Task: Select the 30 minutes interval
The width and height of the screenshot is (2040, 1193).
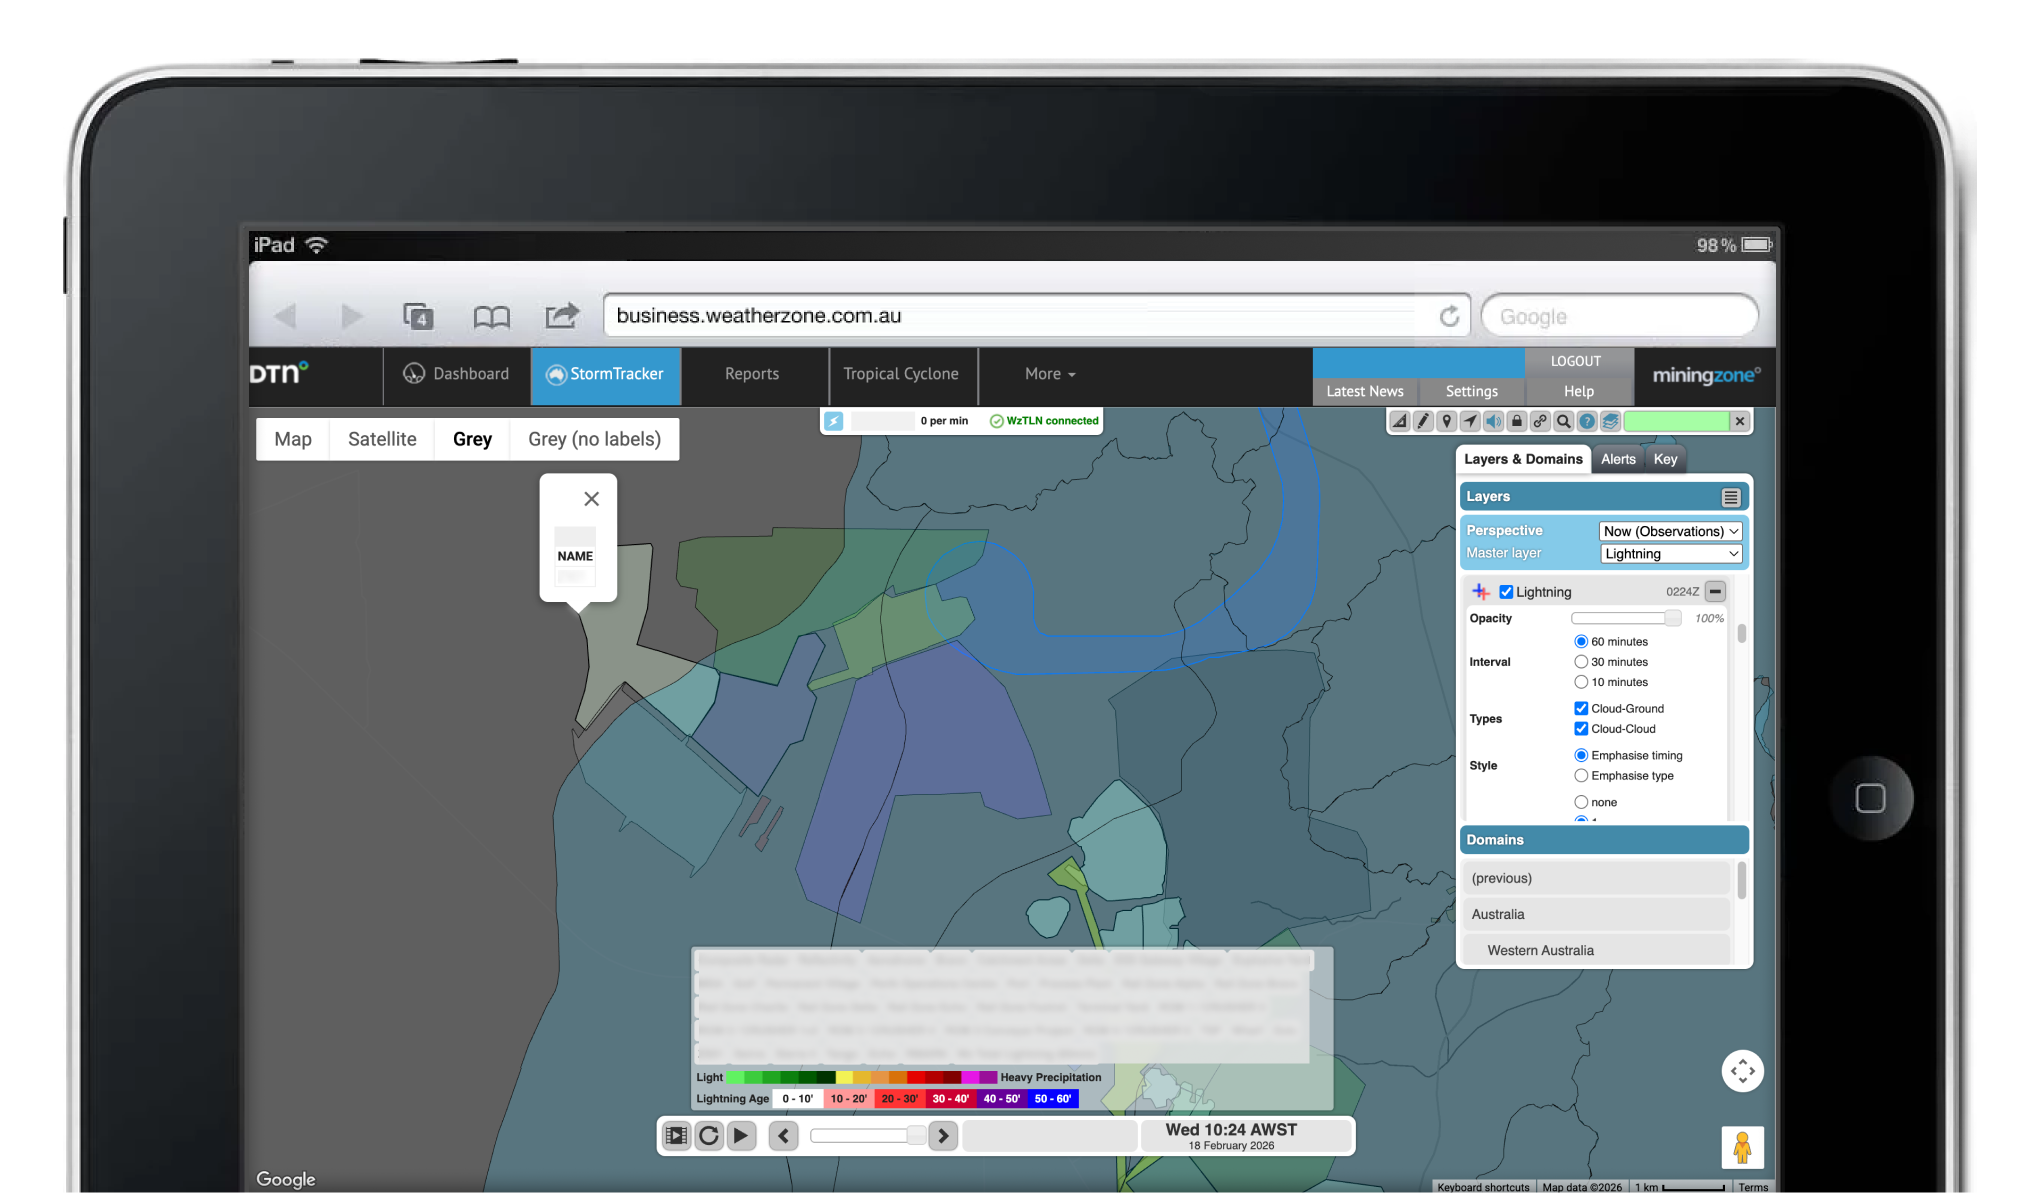Action: click(x=1581, y=662)
